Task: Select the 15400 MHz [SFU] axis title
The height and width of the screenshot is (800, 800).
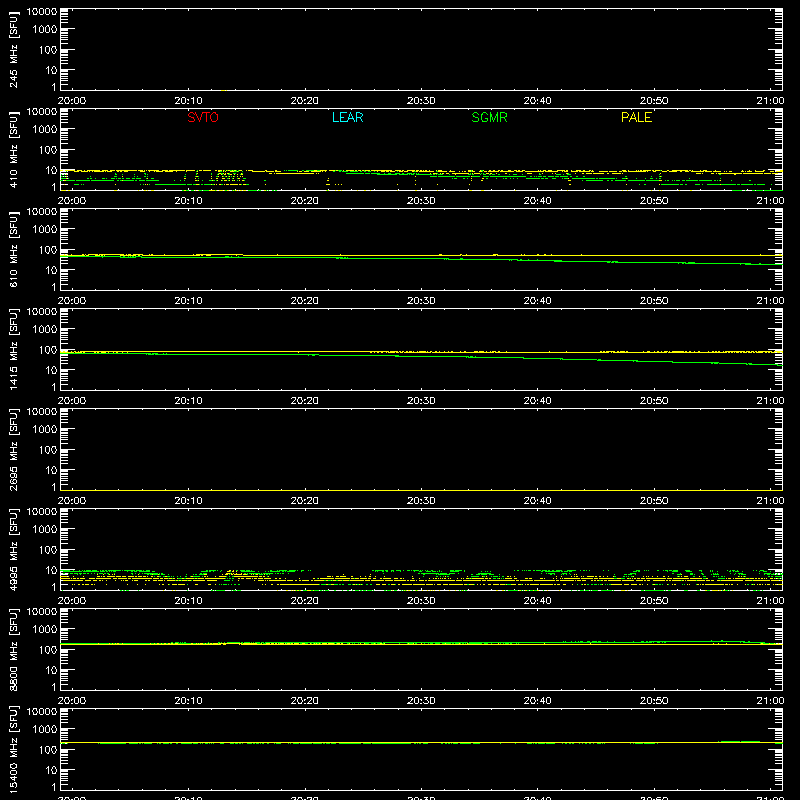Action: (13, 749)
